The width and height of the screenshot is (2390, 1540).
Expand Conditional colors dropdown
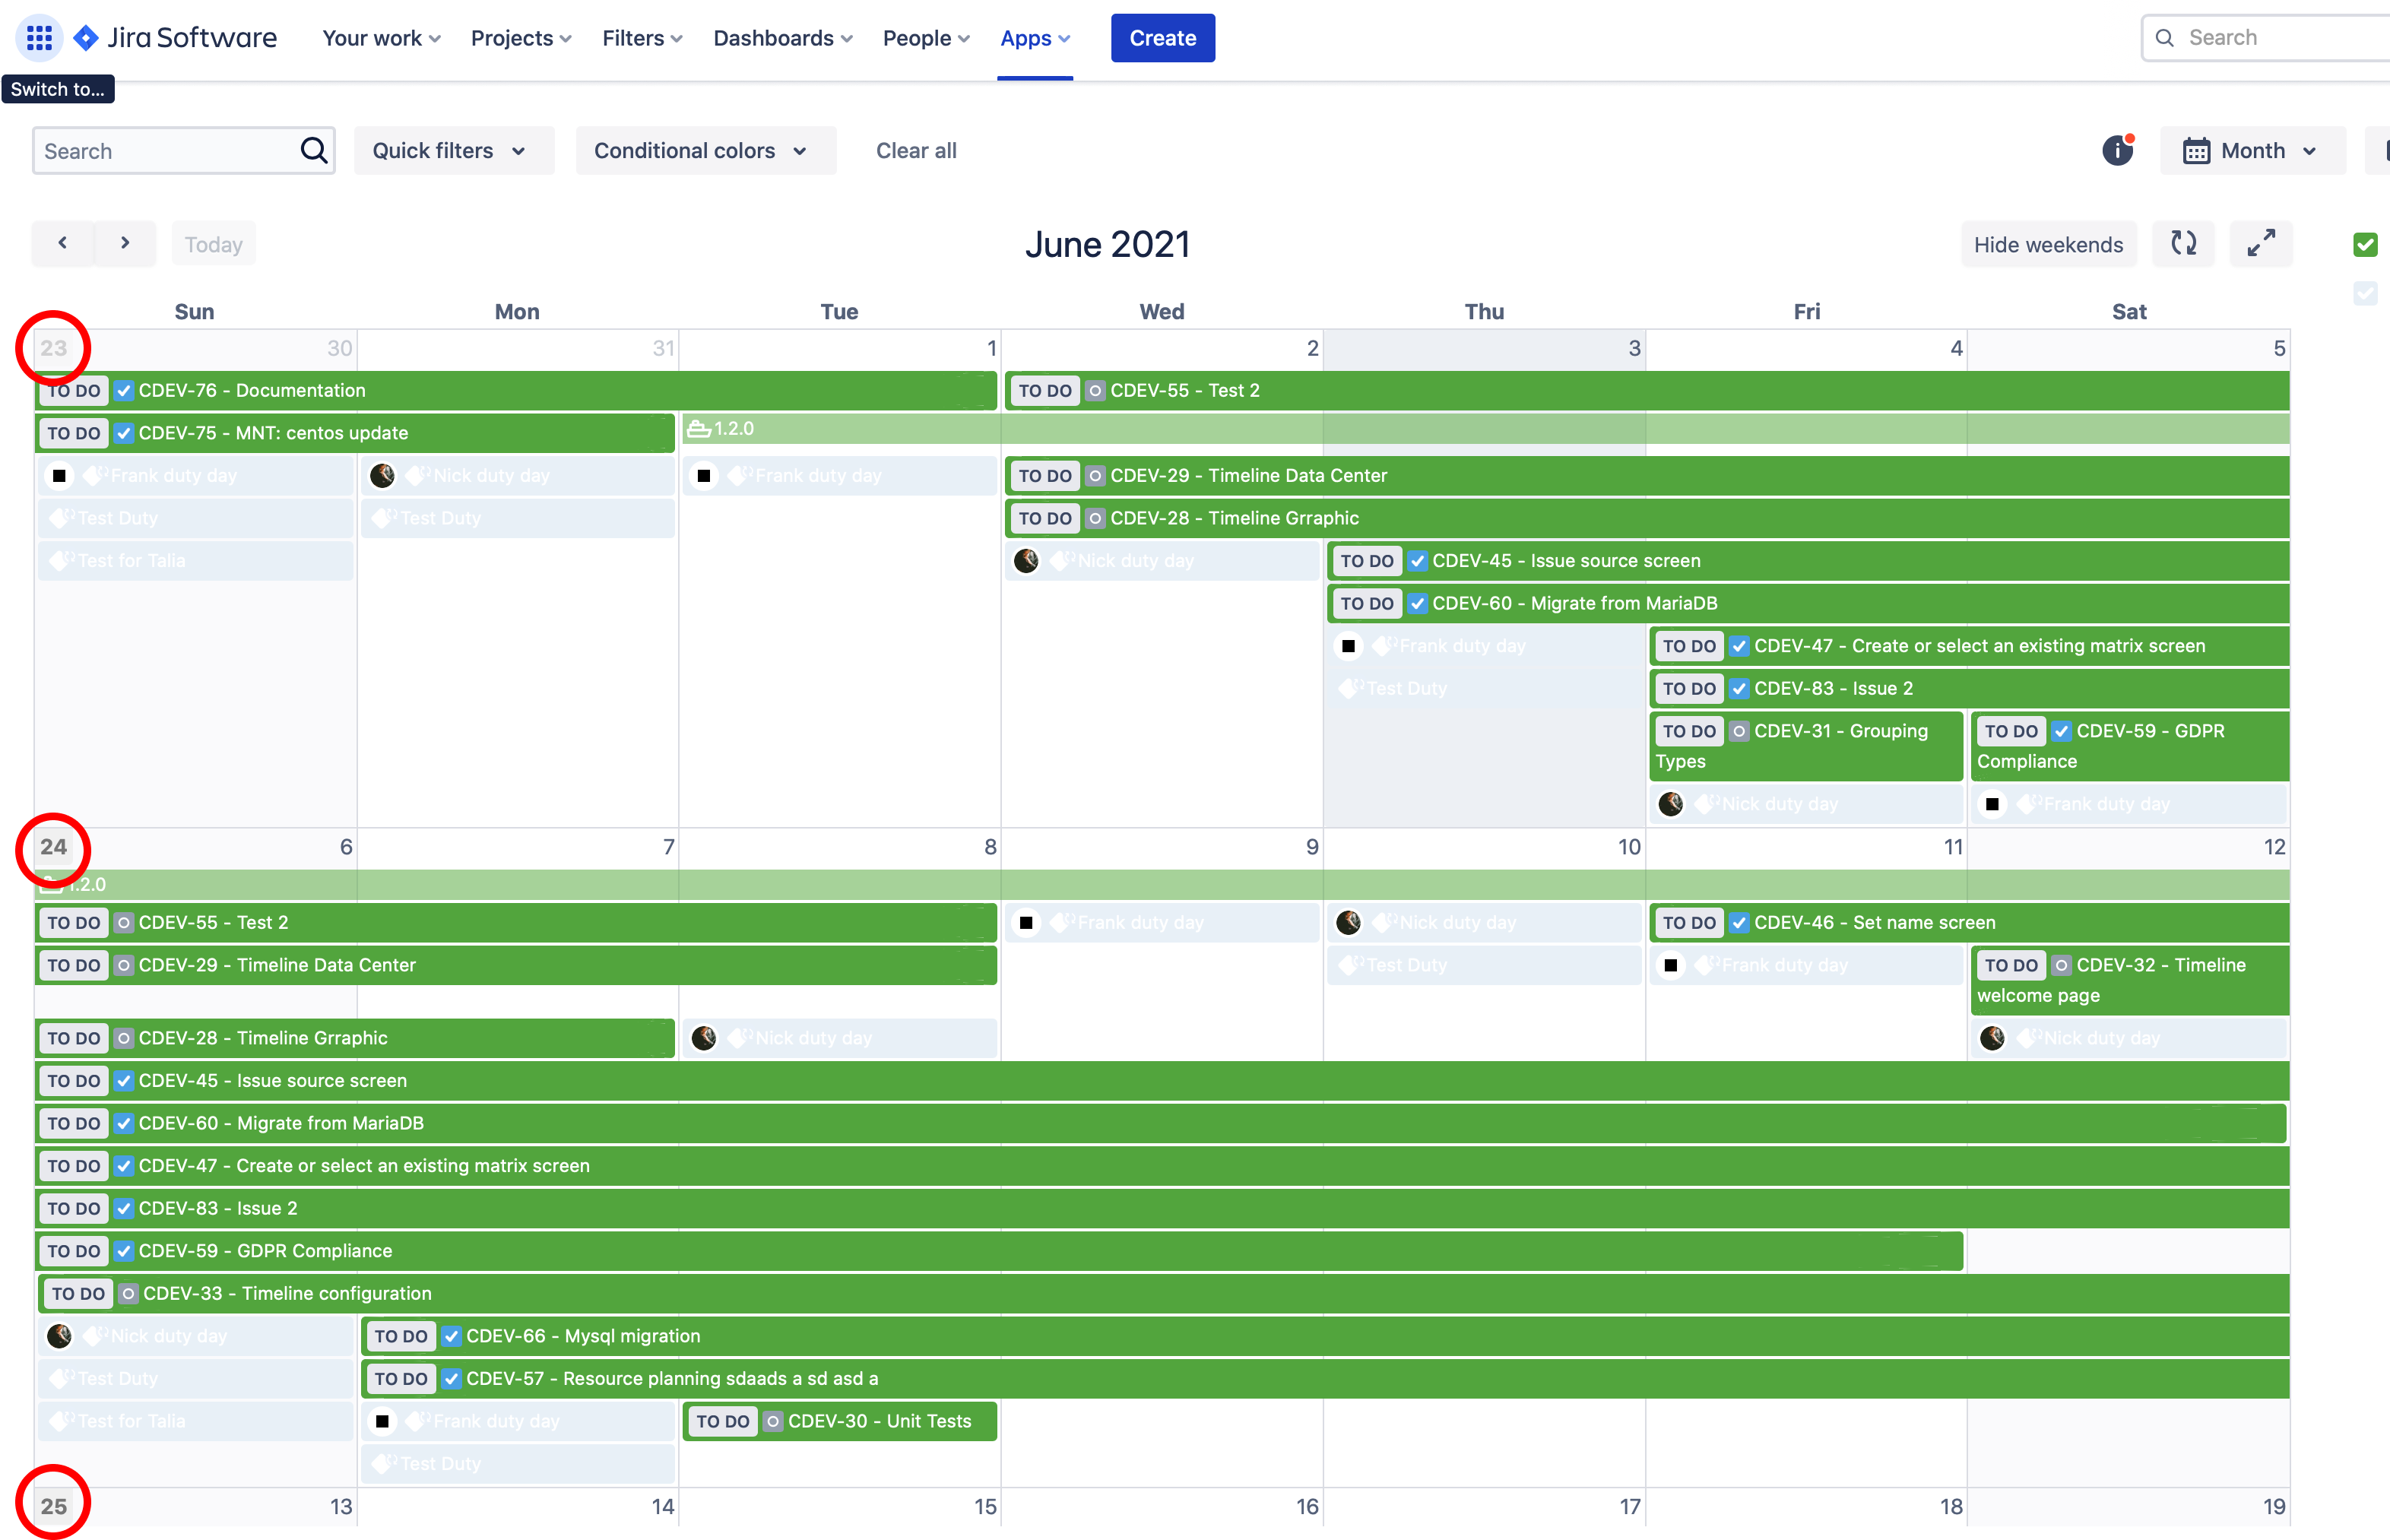(x=701, y=150)
